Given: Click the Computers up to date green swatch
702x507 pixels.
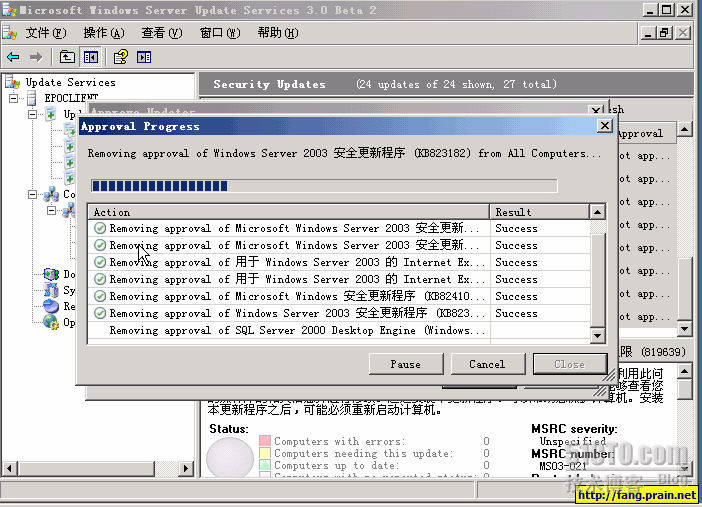Looking at the screenshot, I should (265, 465).
